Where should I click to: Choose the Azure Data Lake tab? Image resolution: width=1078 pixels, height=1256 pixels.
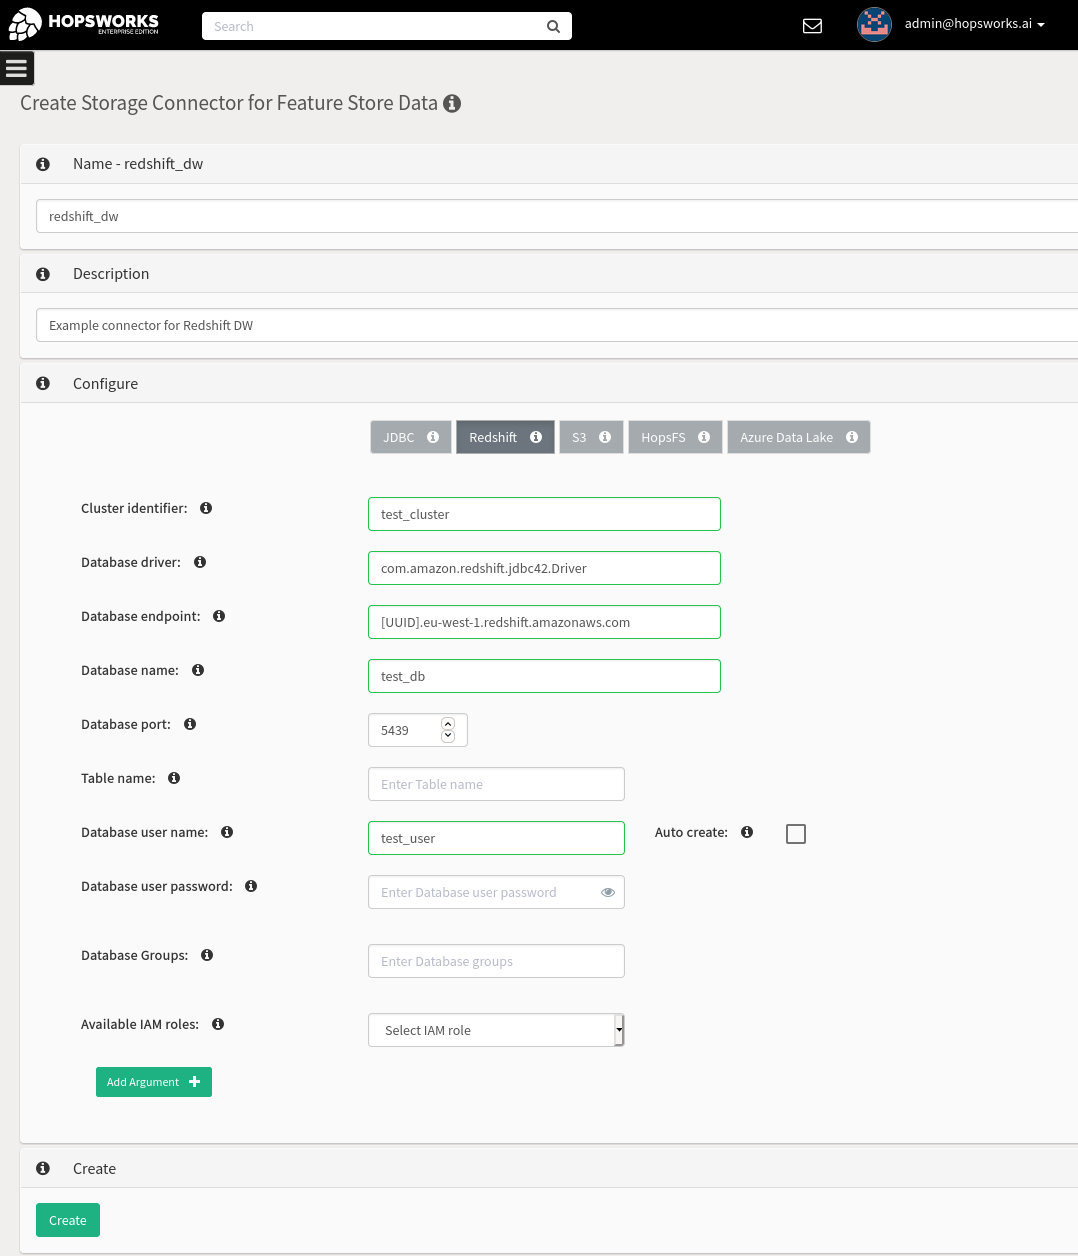pos(799,437)
